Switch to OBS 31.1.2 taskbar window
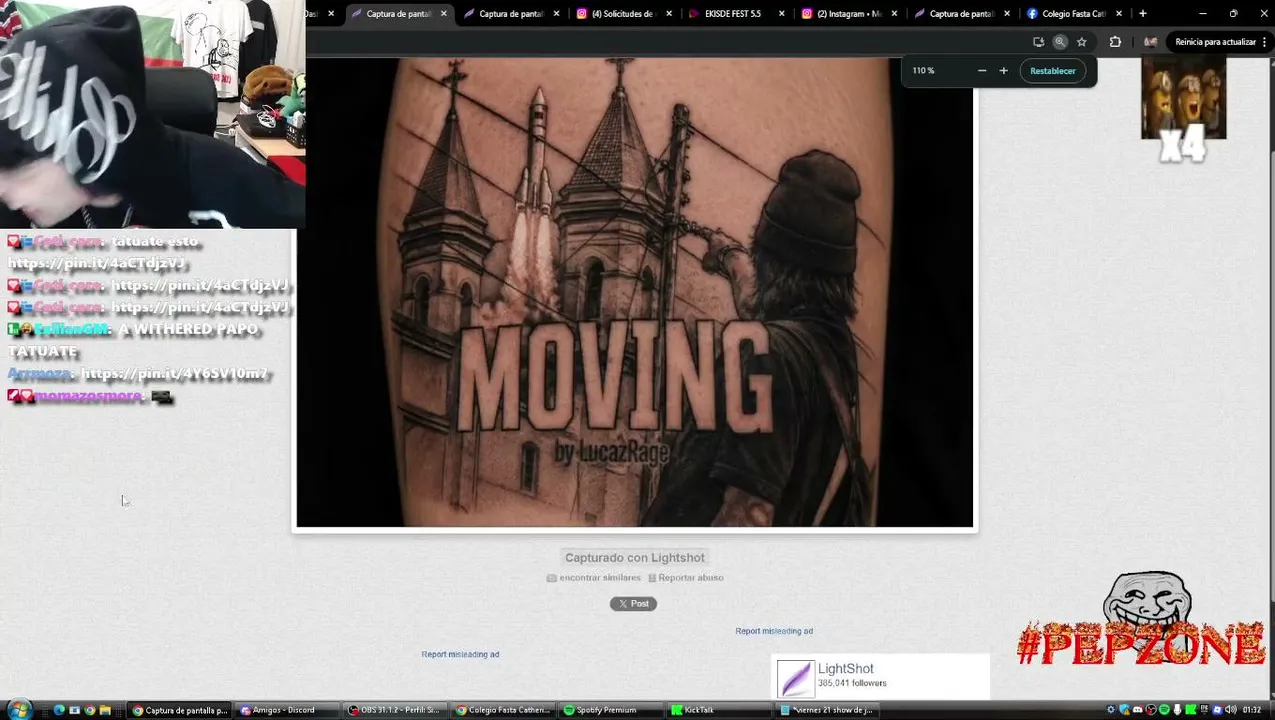This screenshot has width=1275, height=720. (x=394, y=710)
